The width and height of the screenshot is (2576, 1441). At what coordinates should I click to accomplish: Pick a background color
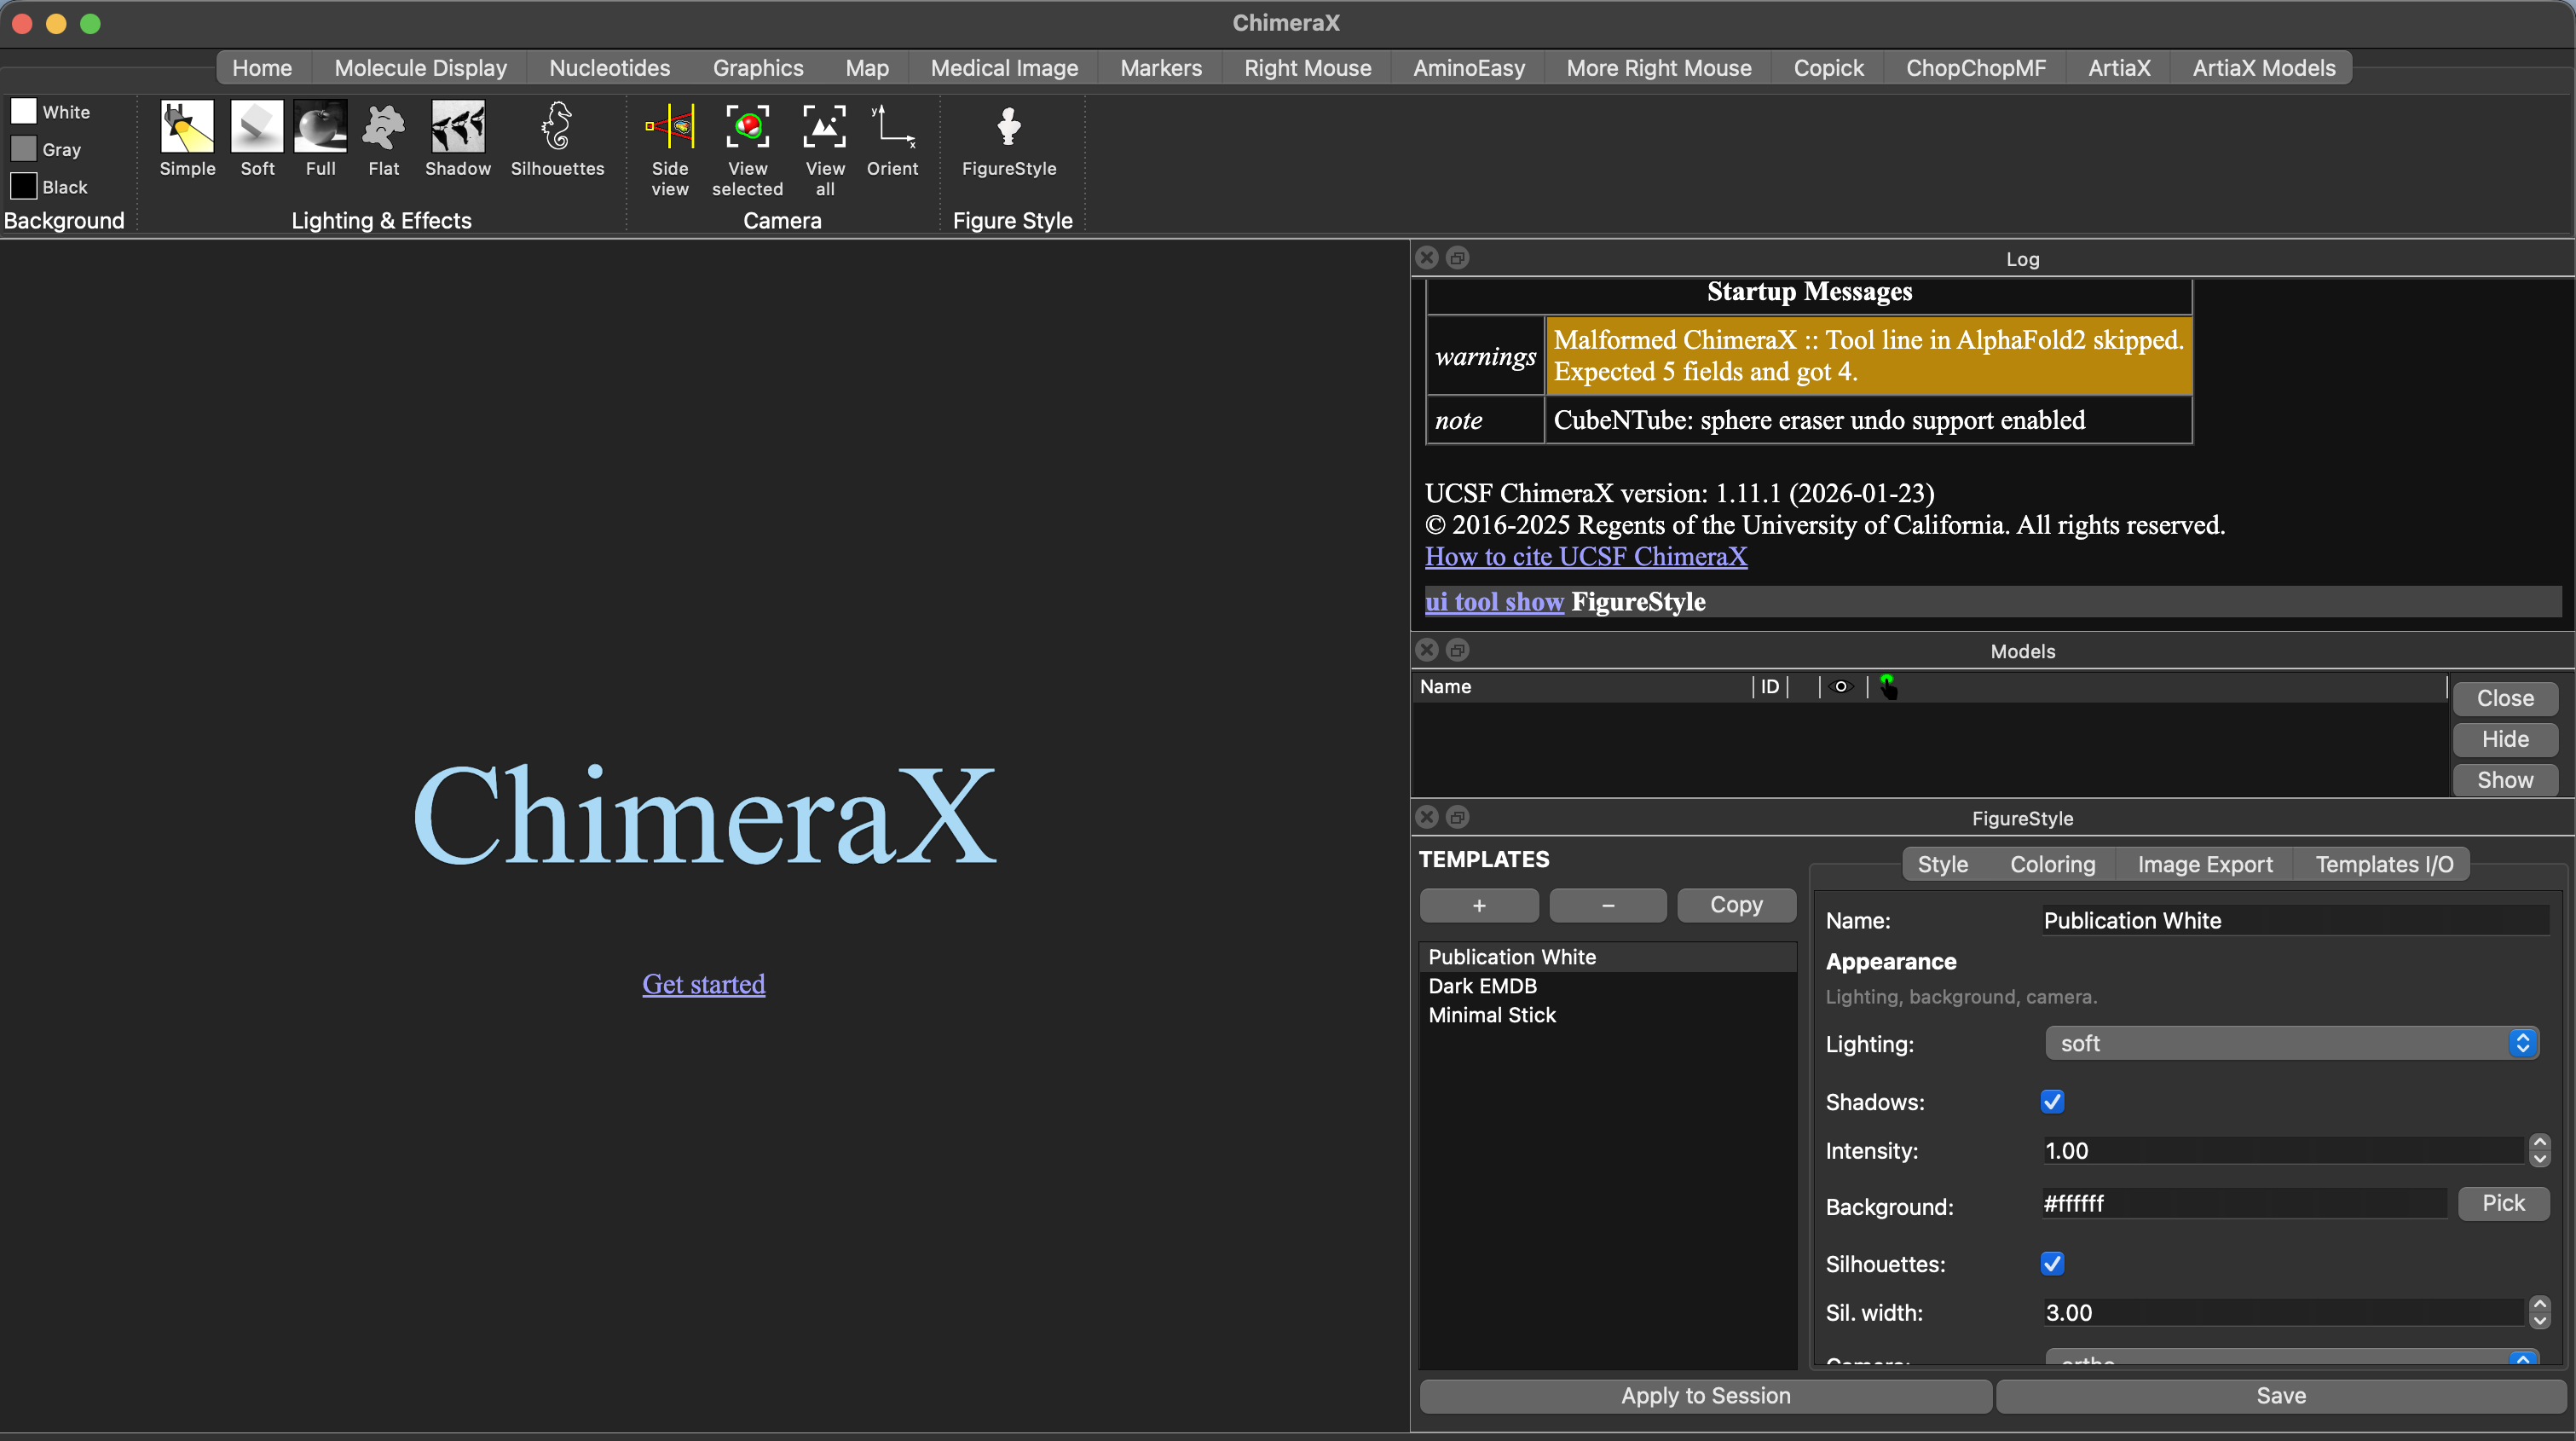2503,1203
